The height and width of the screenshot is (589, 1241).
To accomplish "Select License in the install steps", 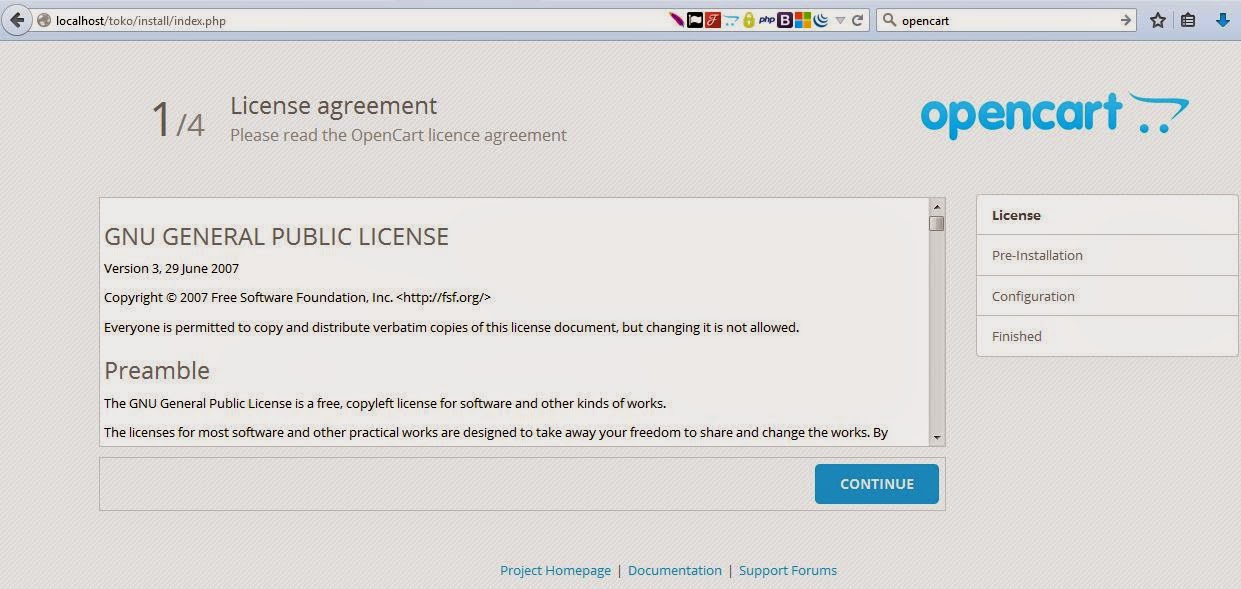I will coord(1107,215).
